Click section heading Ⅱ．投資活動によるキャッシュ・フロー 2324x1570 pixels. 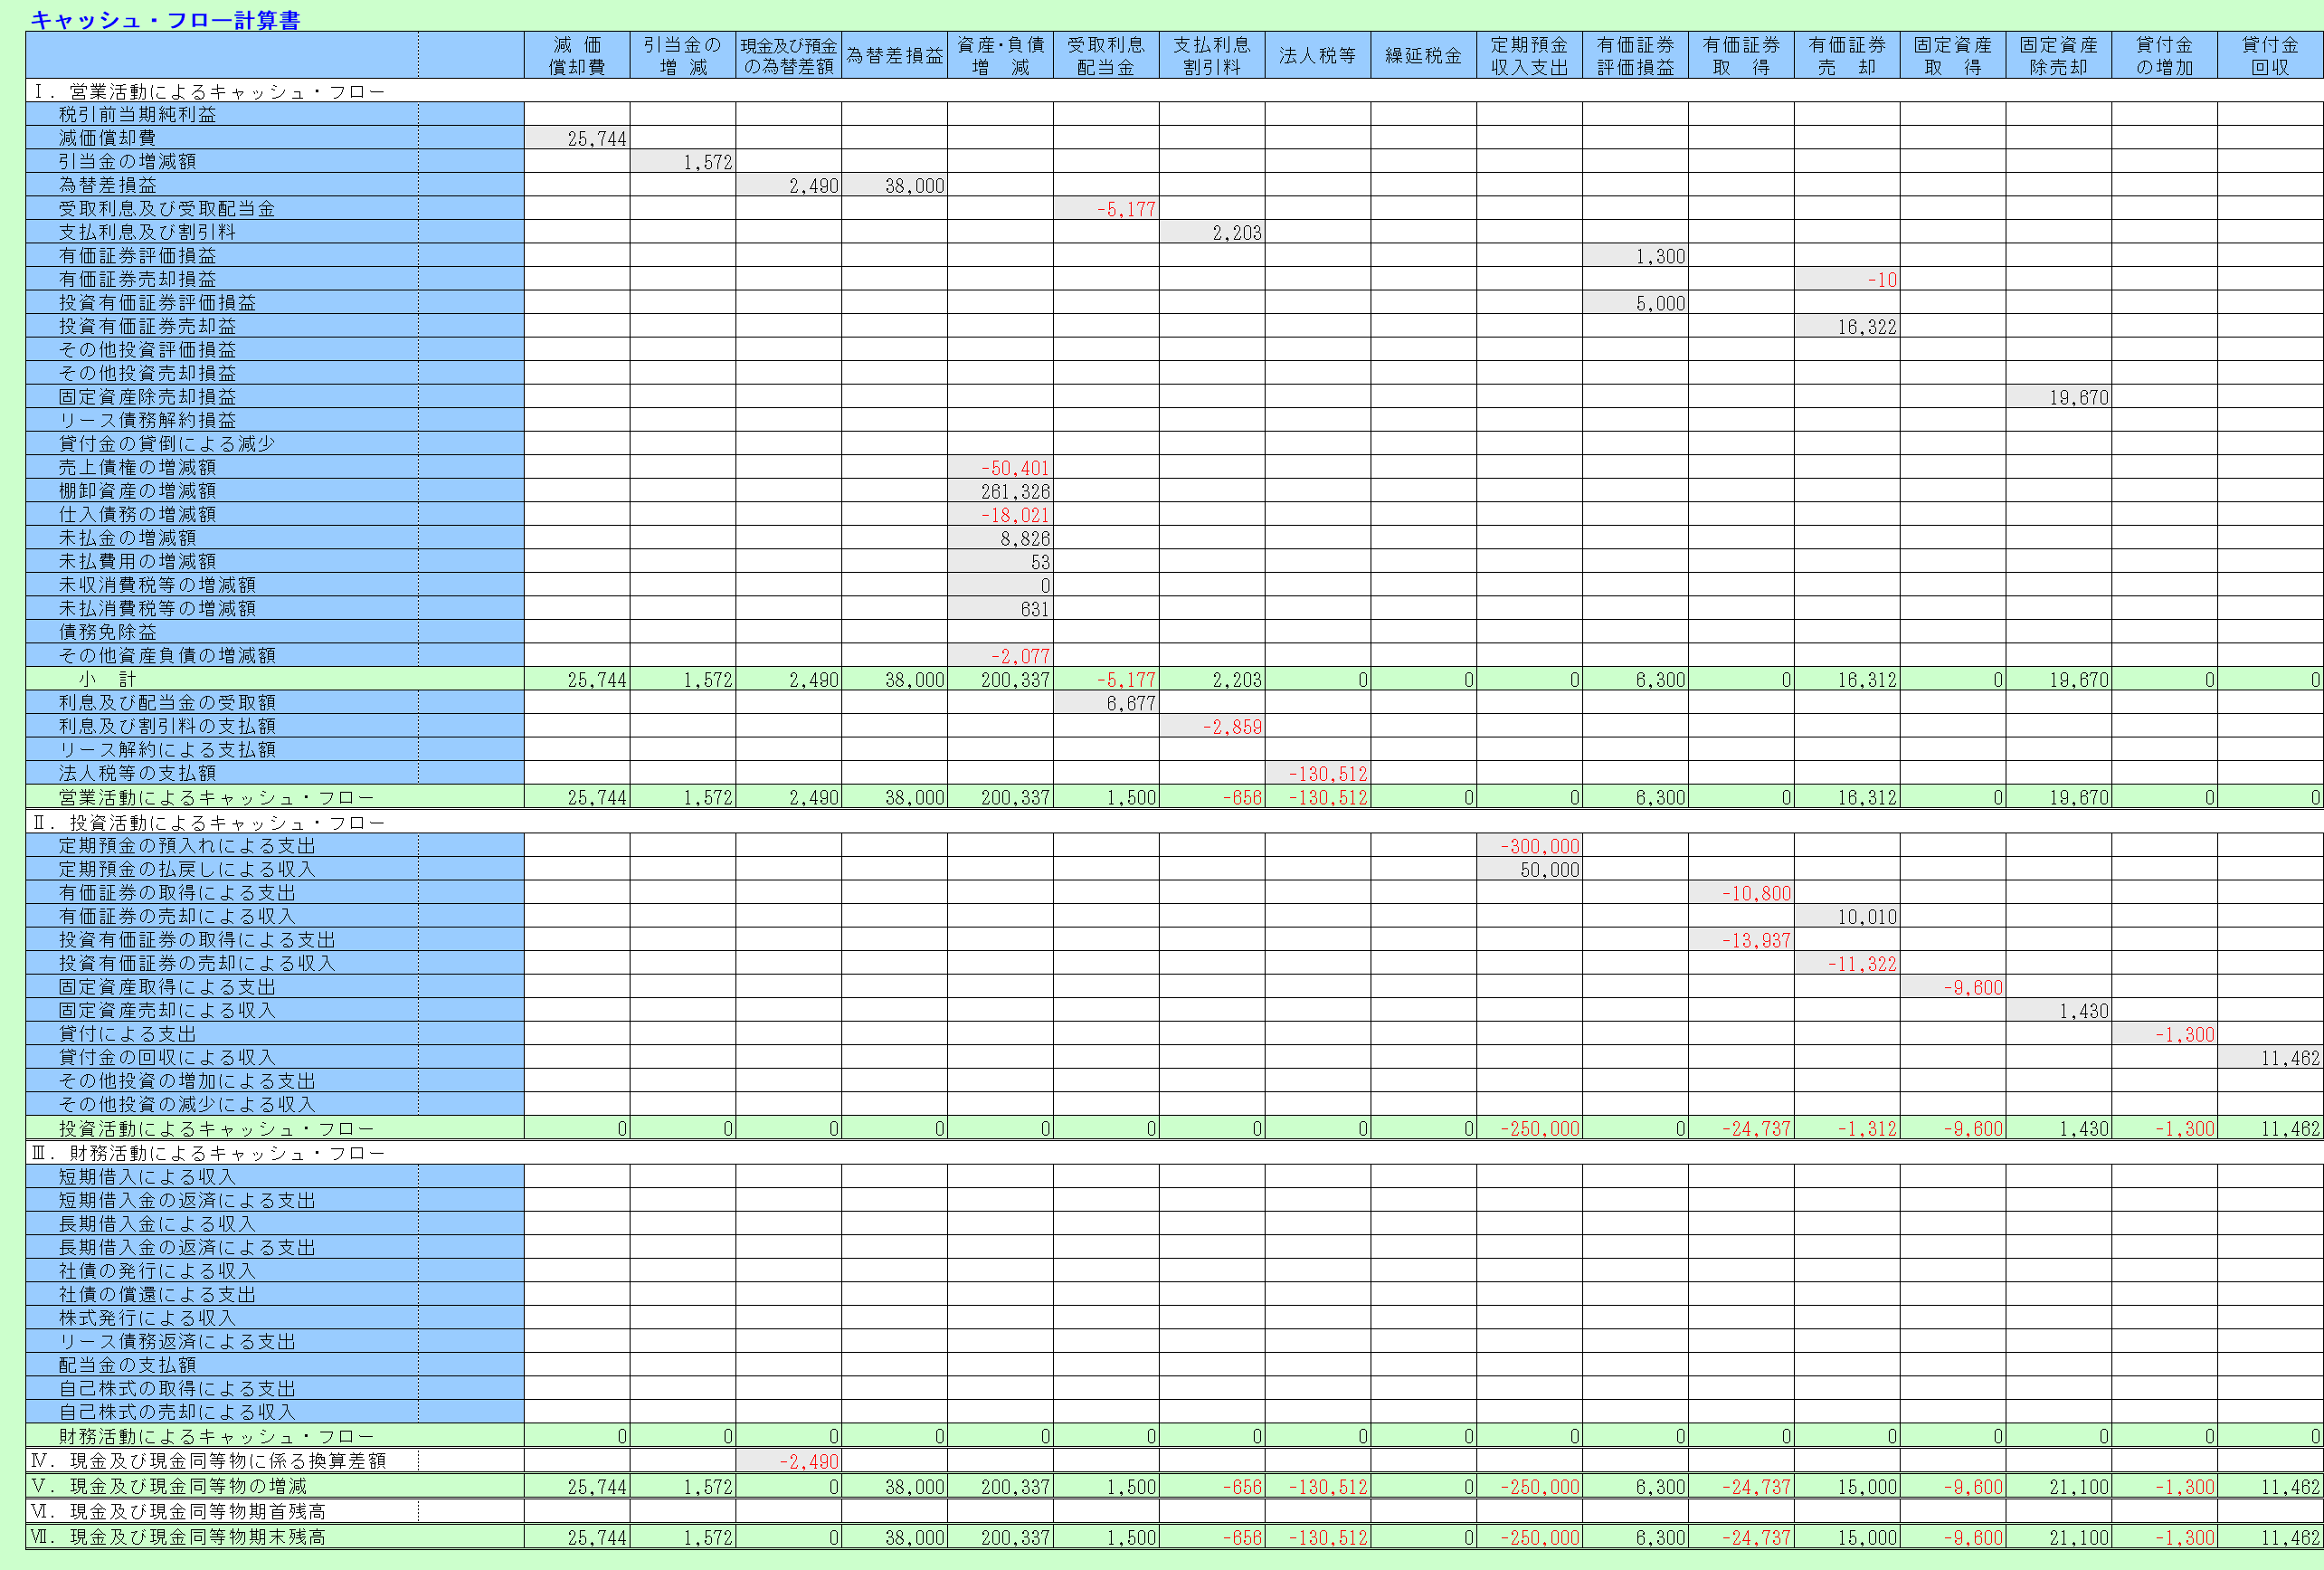[x=208, y=822]
